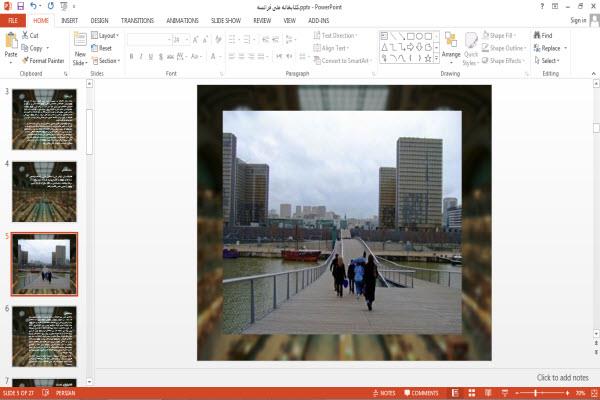Select slide 3 thumbnail
Screen dimensions: 600x400
[44, 119]
